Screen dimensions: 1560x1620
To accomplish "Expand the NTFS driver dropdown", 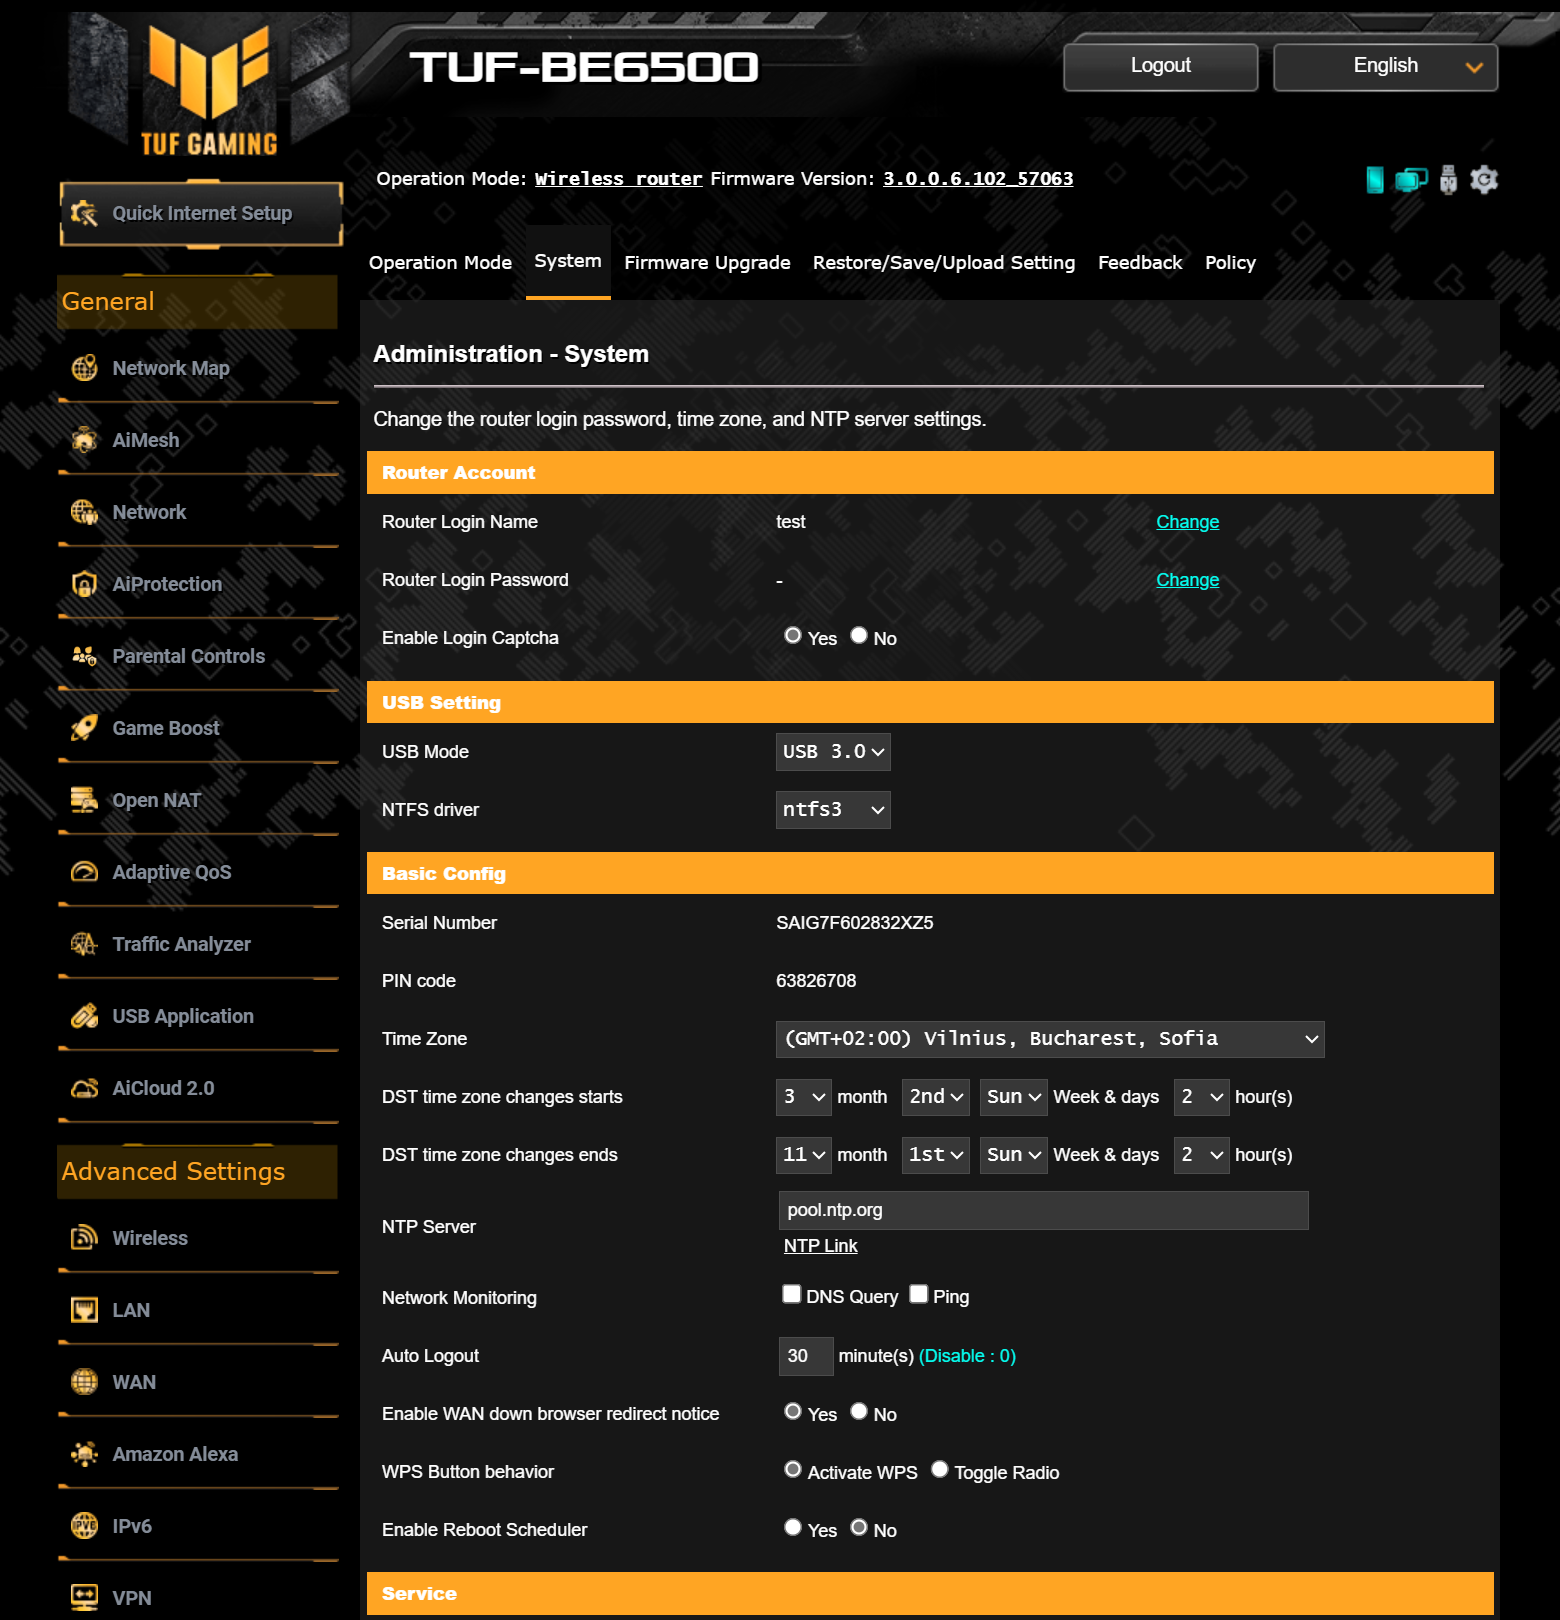I will pos(833,810).
